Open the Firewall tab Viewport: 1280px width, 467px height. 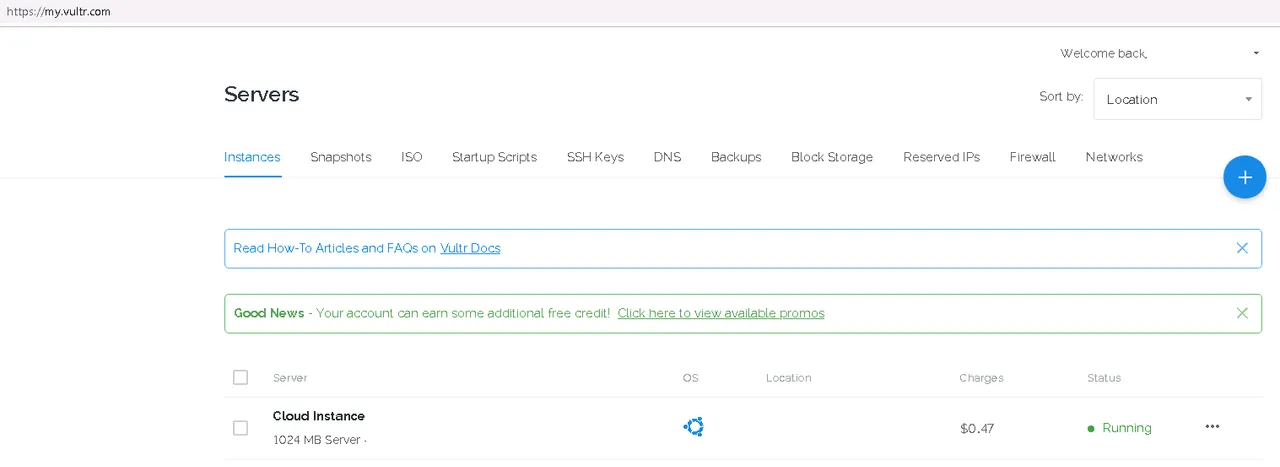click(x=1032, y=157)
